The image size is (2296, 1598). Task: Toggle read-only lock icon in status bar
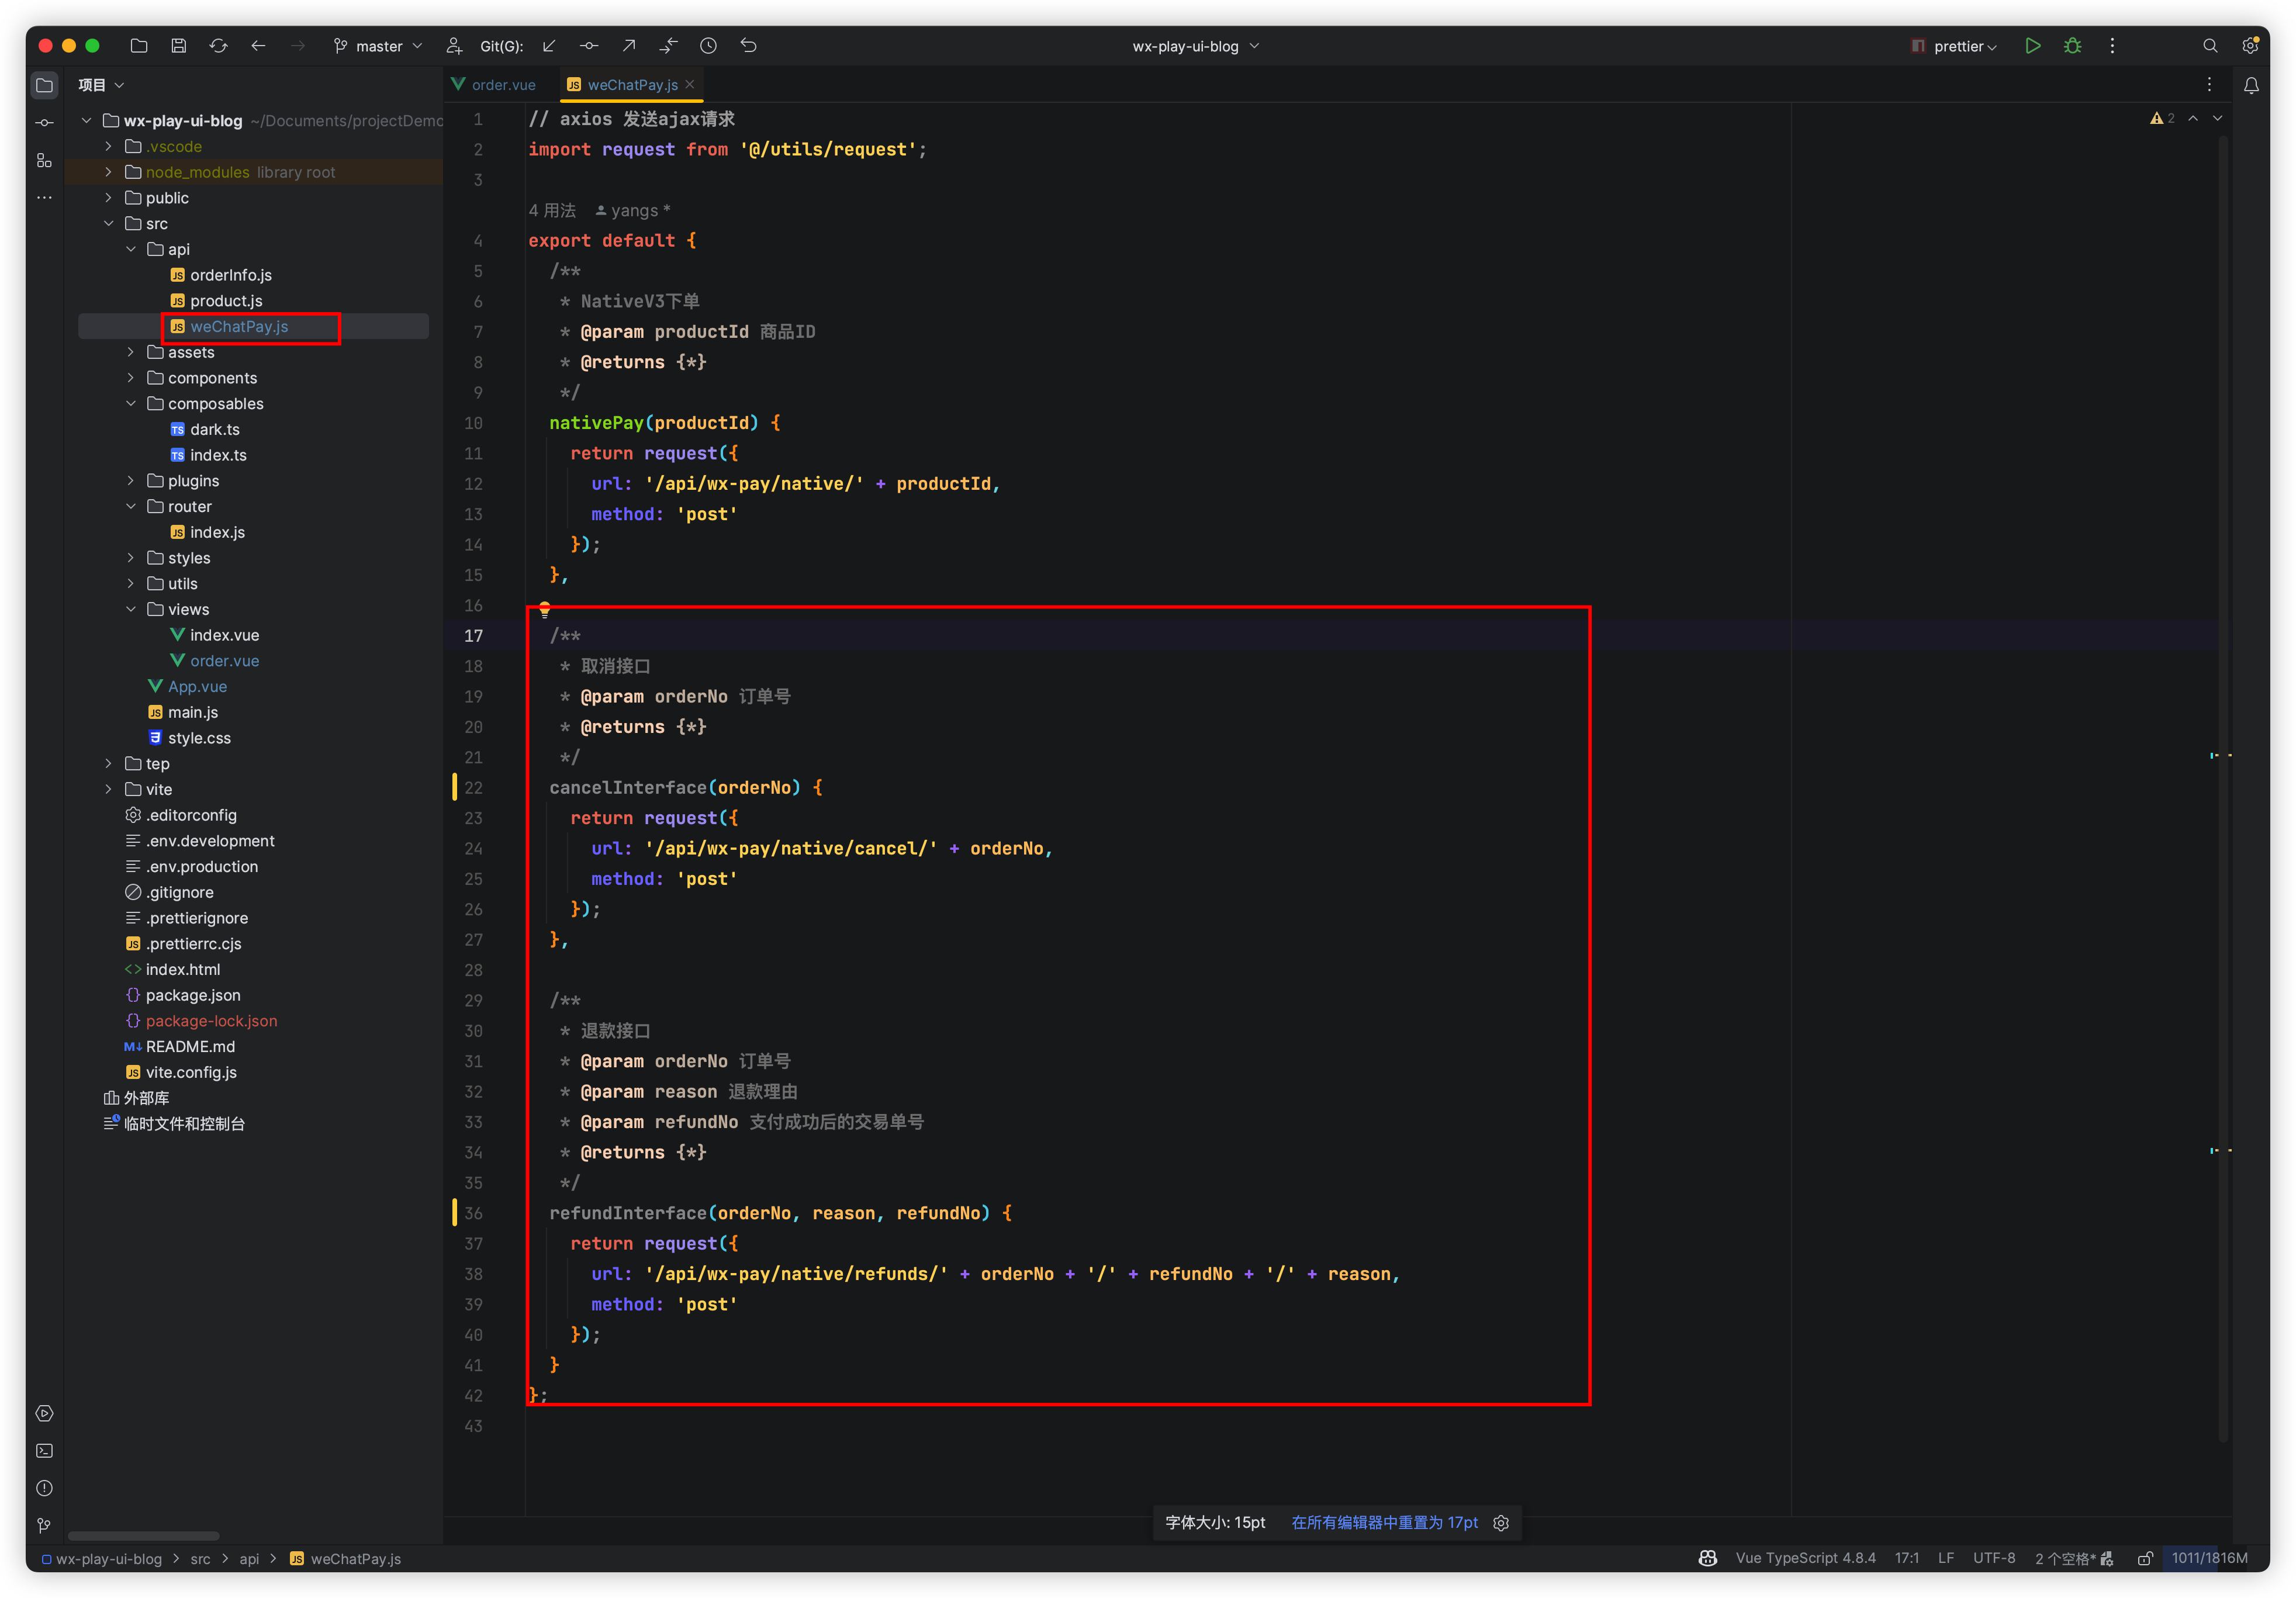pos(2145,1559)
